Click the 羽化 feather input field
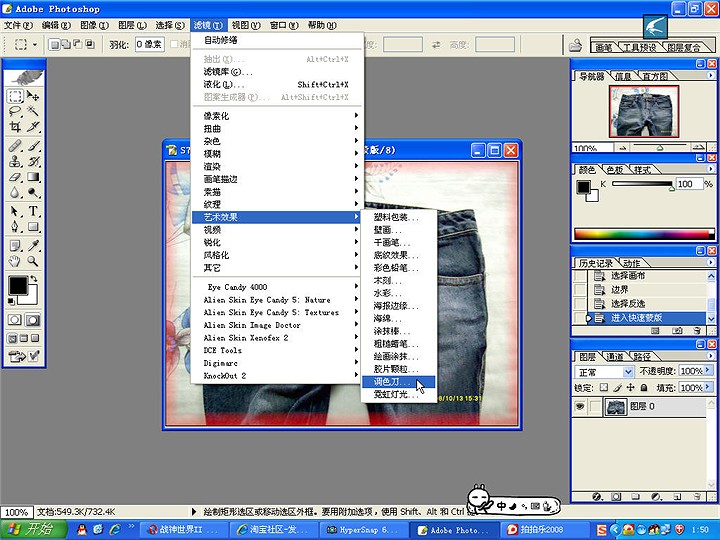Screen dimensions: 720x540 pos(150,45)
